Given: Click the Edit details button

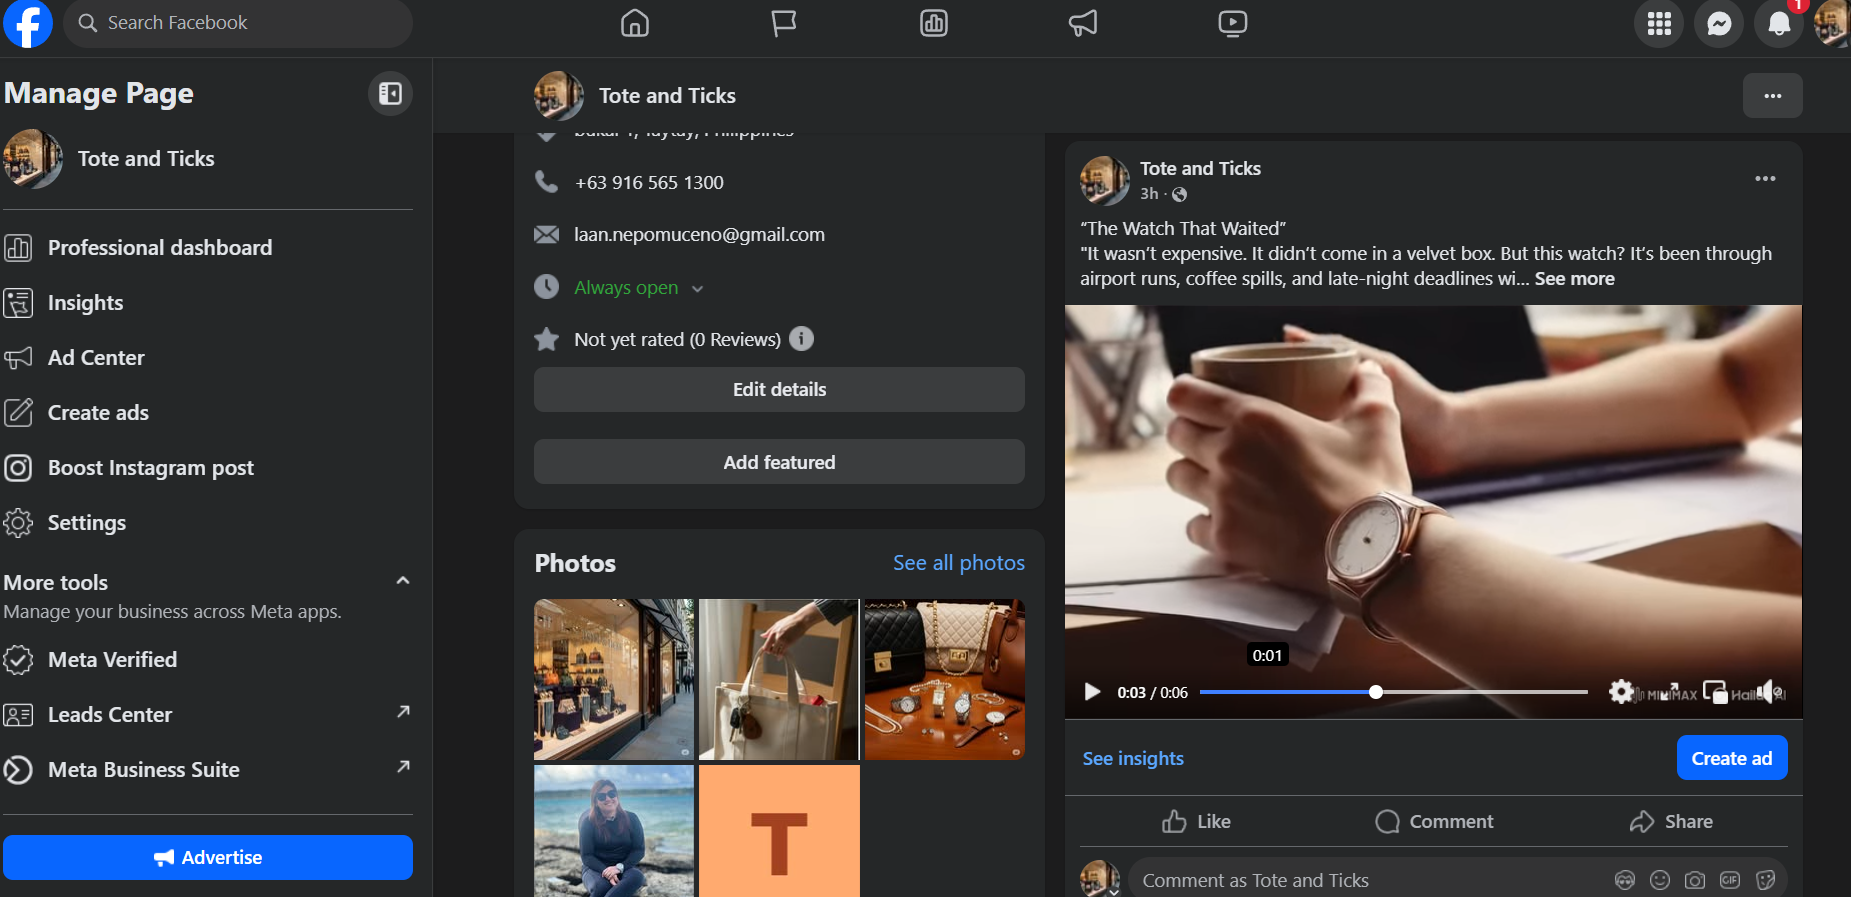Looking at the screenshot, I should coord(779,390).
